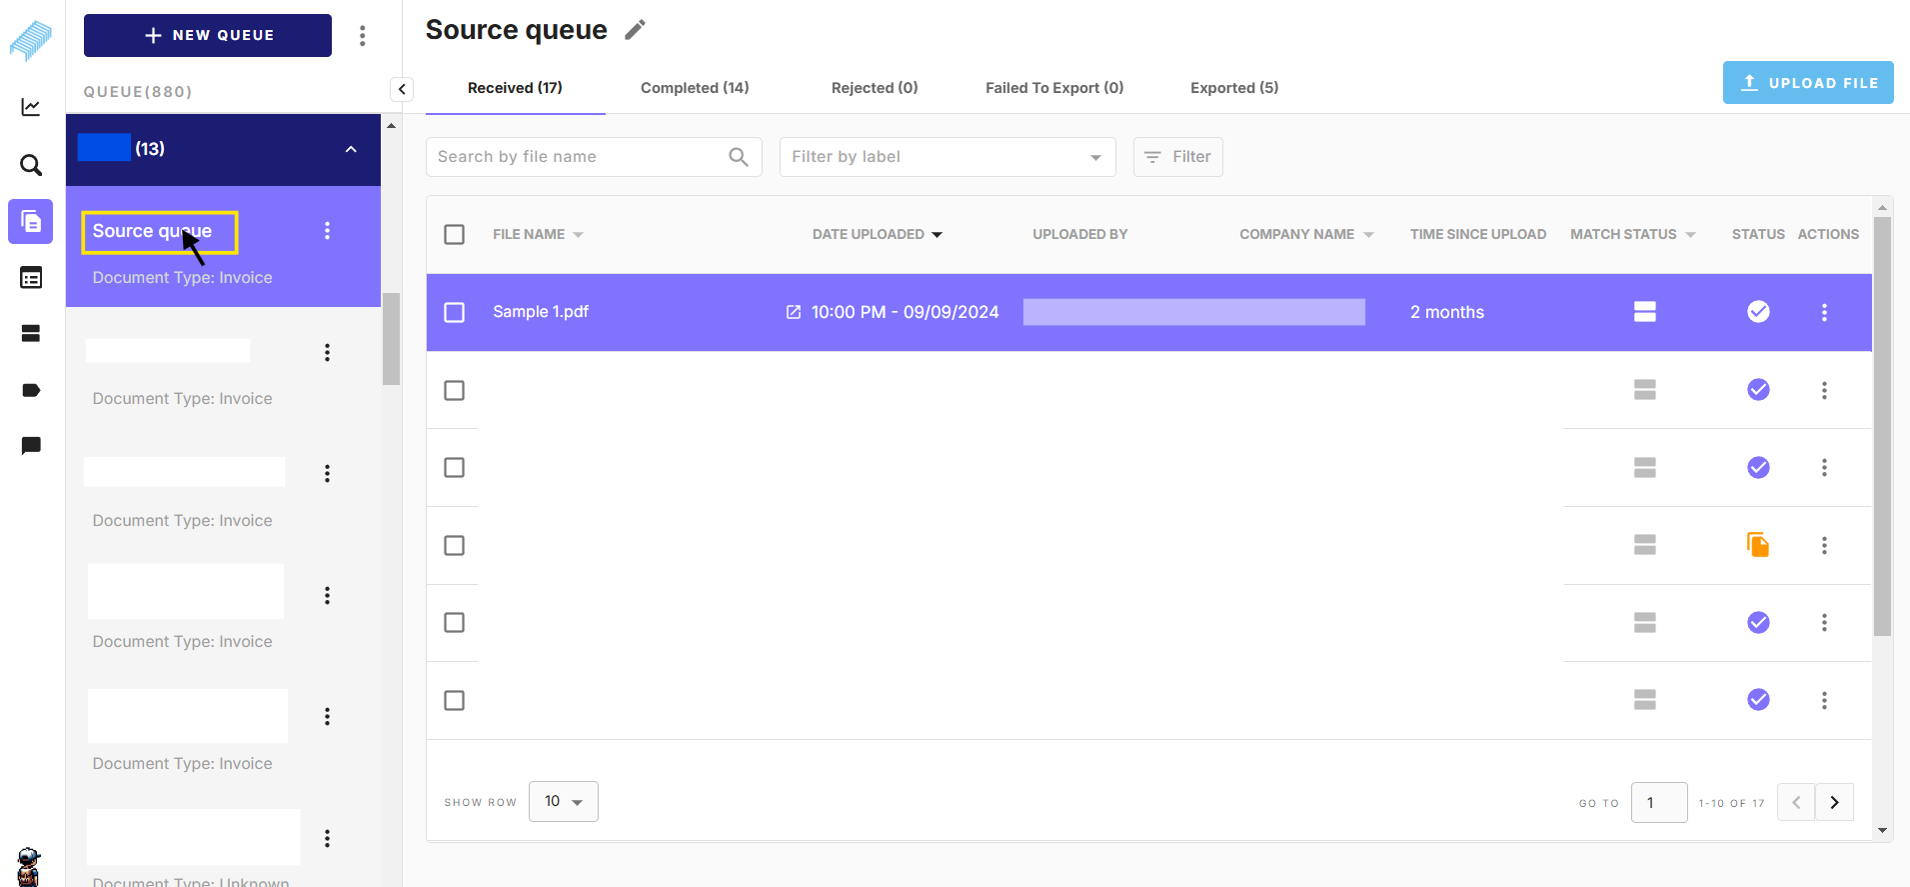Tick the checkbox in the orange status row
Image resolution: width=1910 pixels, height=887 pixels.
[454, 545]
